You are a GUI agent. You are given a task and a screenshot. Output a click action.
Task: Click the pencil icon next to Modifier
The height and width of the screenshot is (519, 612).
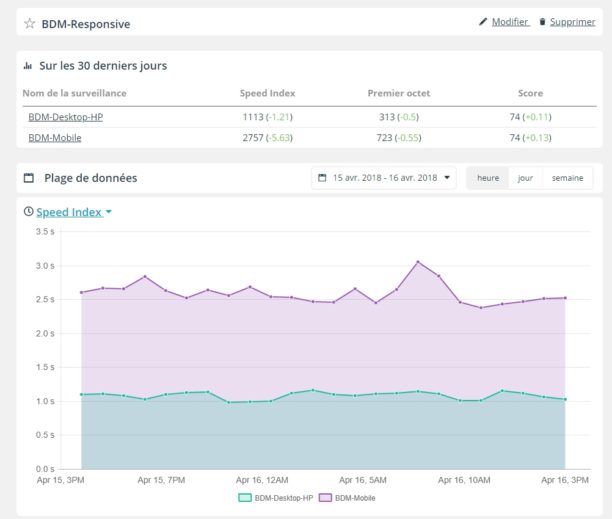[483, 21]
